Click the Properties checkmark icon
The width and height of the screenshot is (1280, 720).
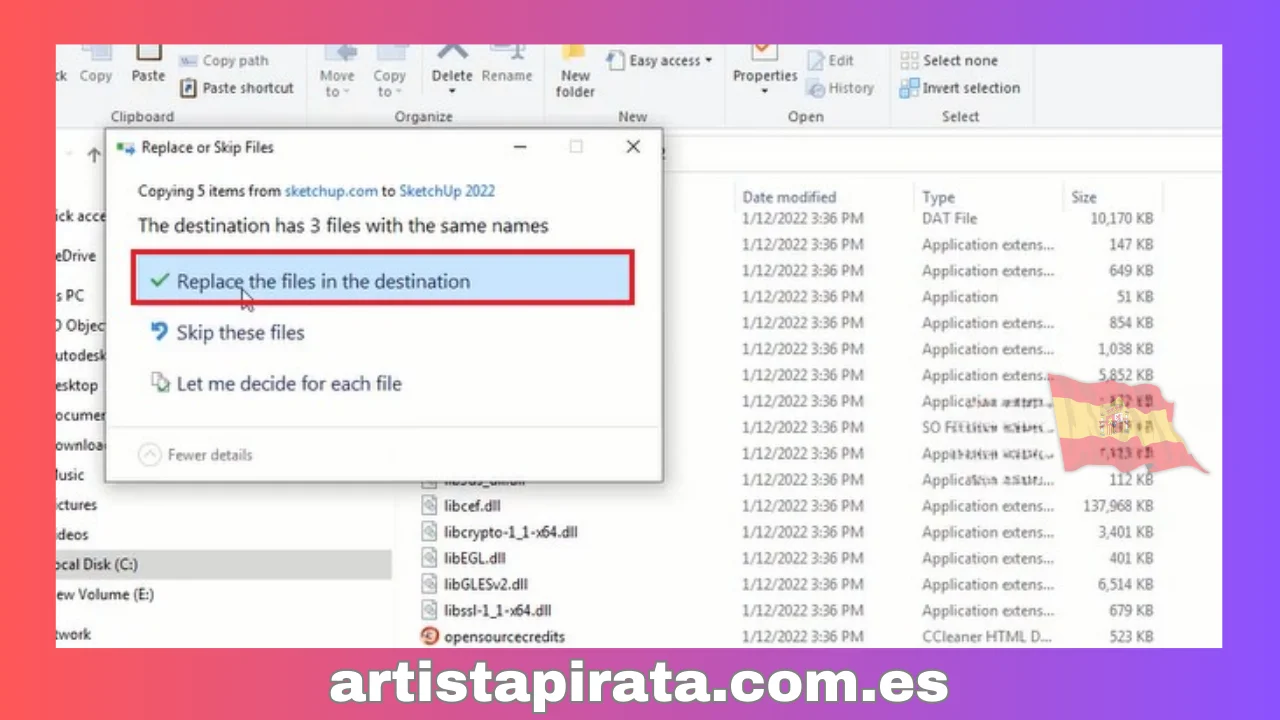pos(764,52)
